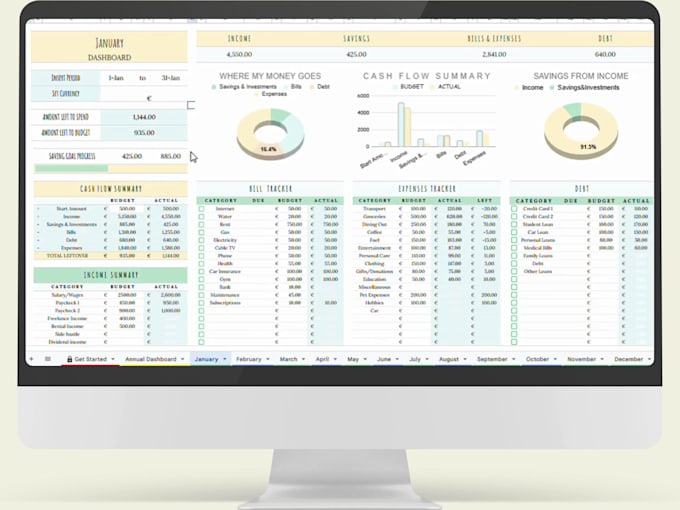Click the Income legend swatch in Savings From Income
680x510 pixels.
[x=517, y=88]
